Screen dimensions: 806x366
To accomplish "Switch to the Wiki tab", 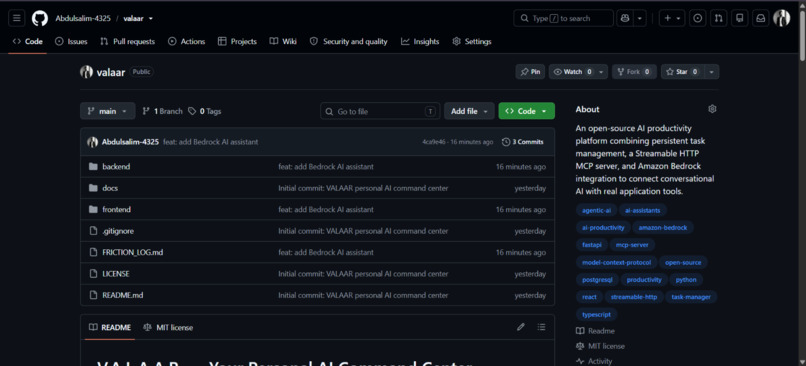I will pos(283,42).
